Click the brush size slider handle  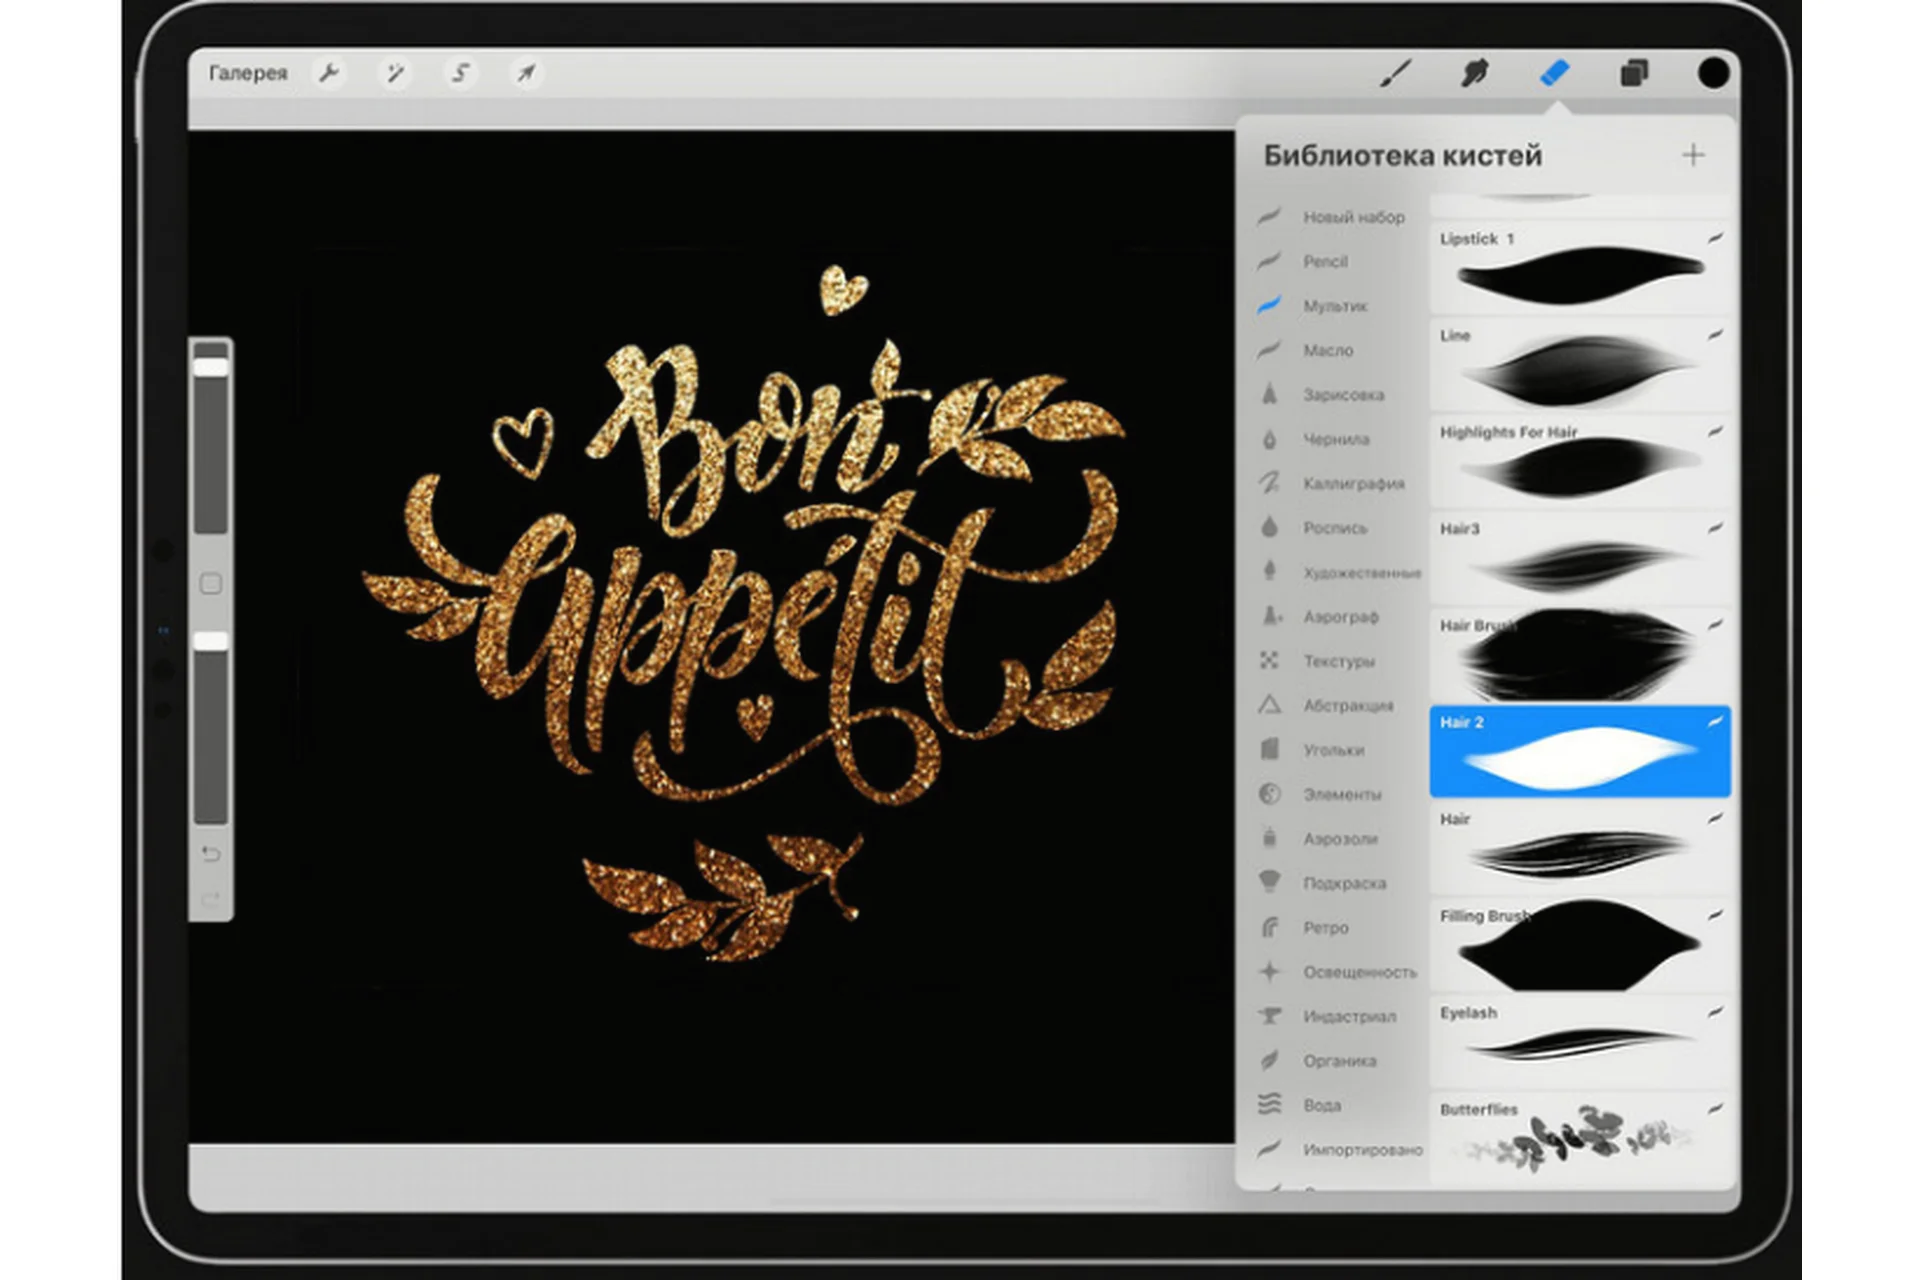click(x=211, y=367)
